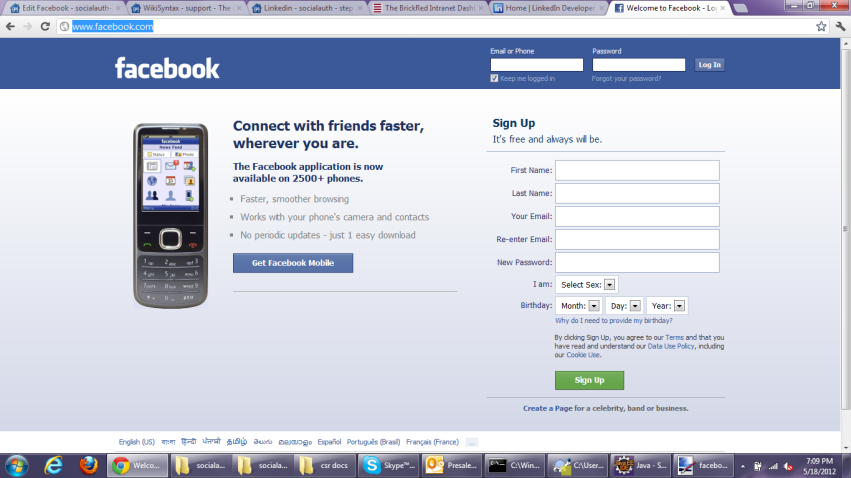Viewport: 851px width, 478px height.
Task: Open the Skype taskbar item
Action: [x=388, y=466]
